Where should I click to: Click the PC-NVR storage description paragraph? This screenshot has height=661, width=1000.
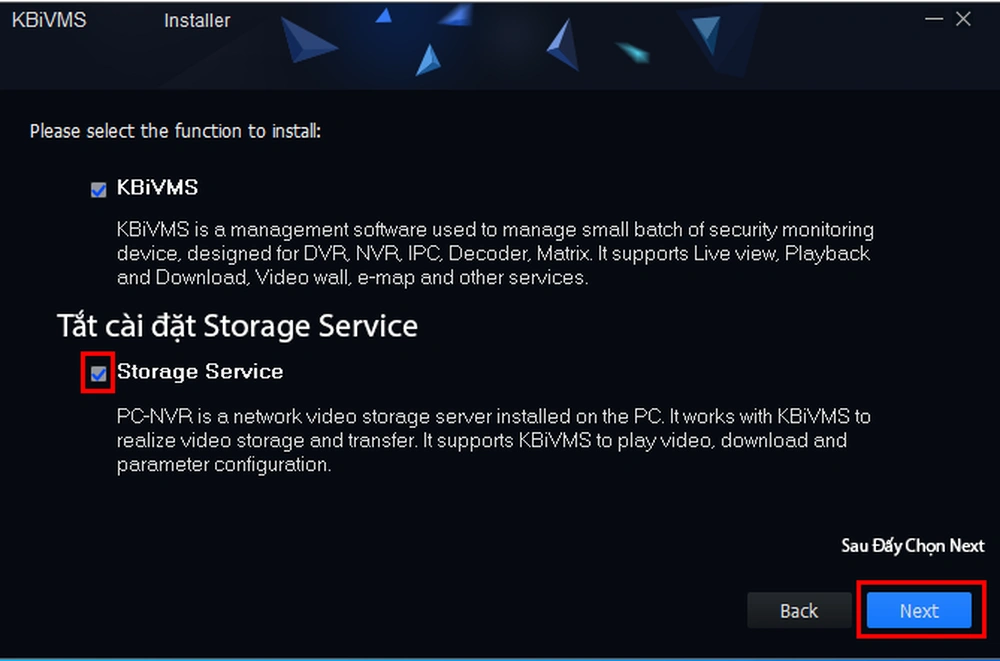pyautogui.click(x=480, y=440)
